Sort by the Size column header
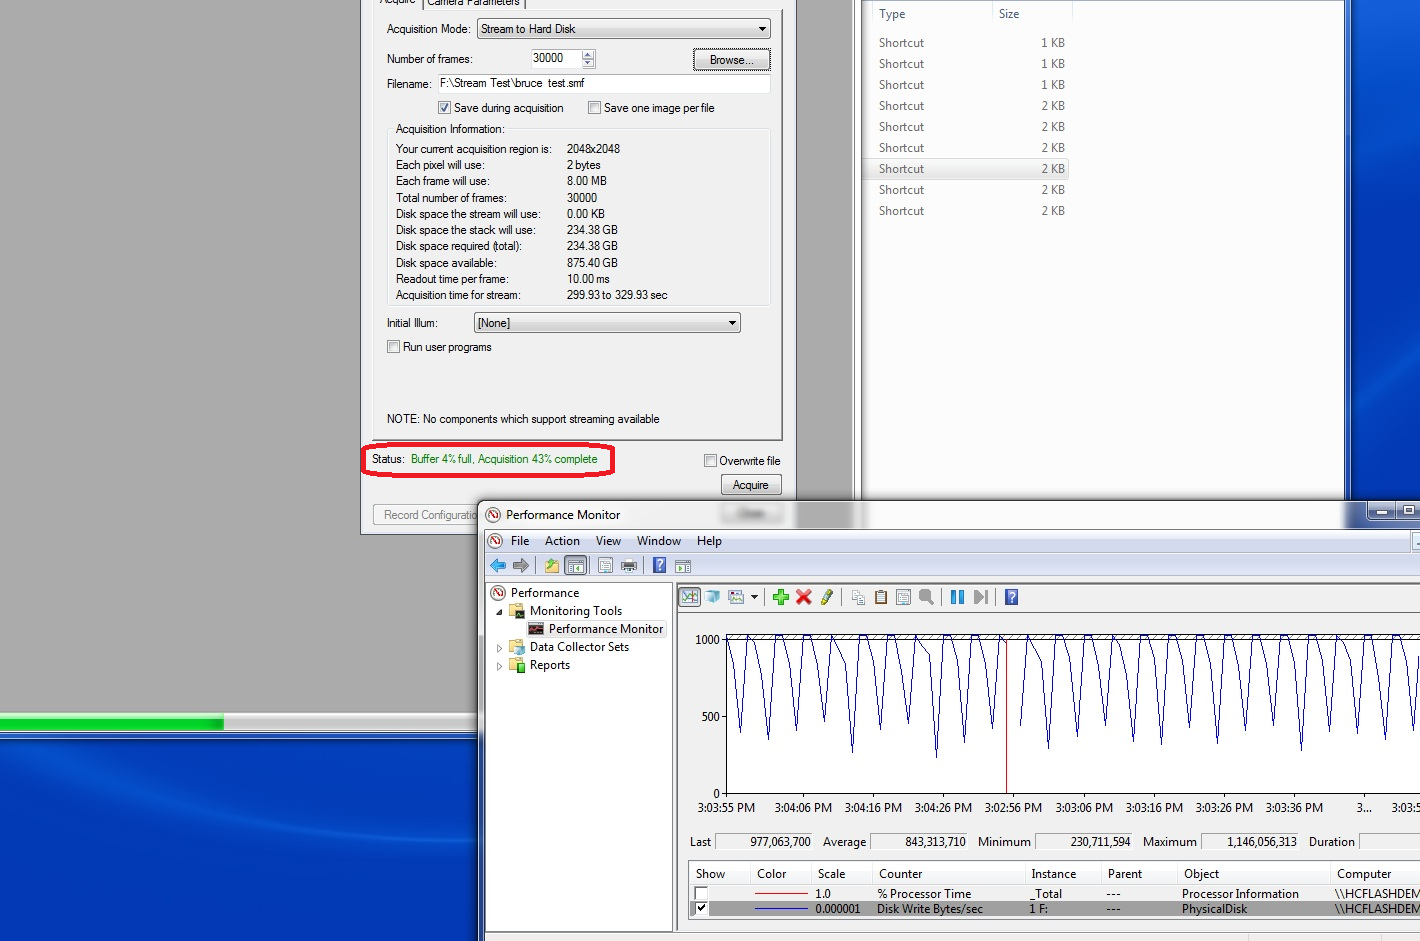 (x=1009, y=14)
